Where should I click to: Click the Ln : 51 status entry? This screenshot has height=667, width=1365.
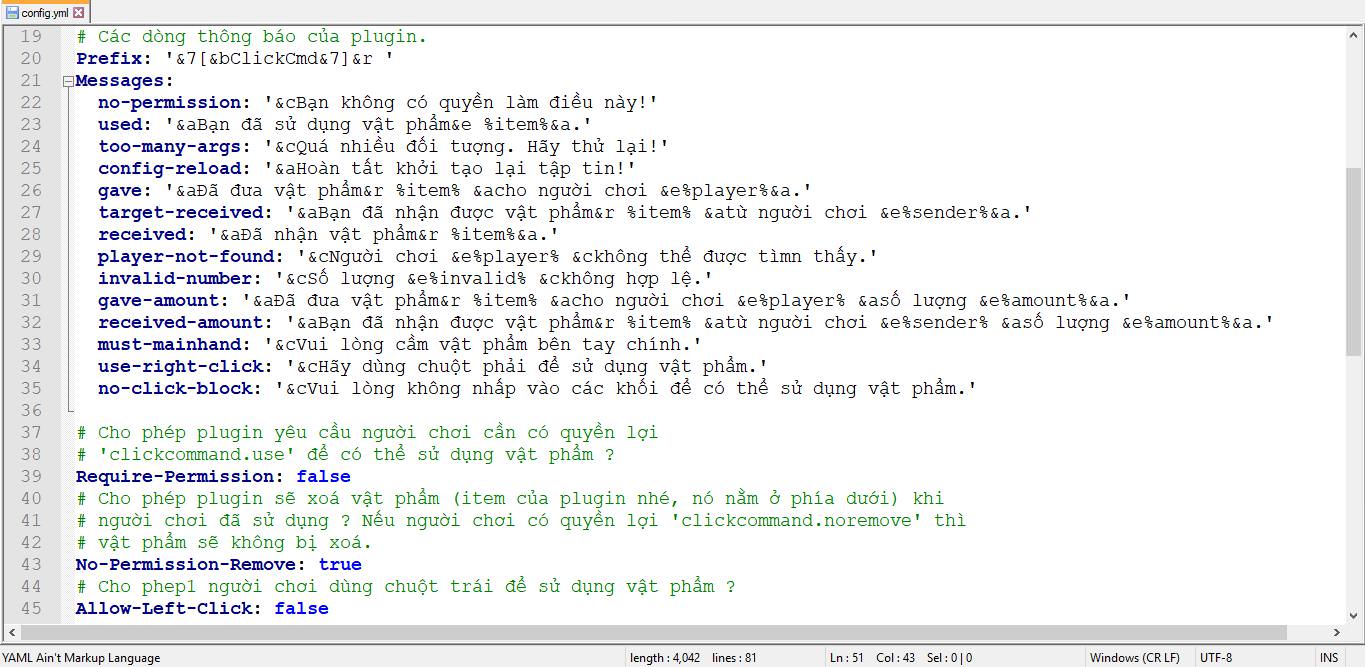[x=848, y=657]
